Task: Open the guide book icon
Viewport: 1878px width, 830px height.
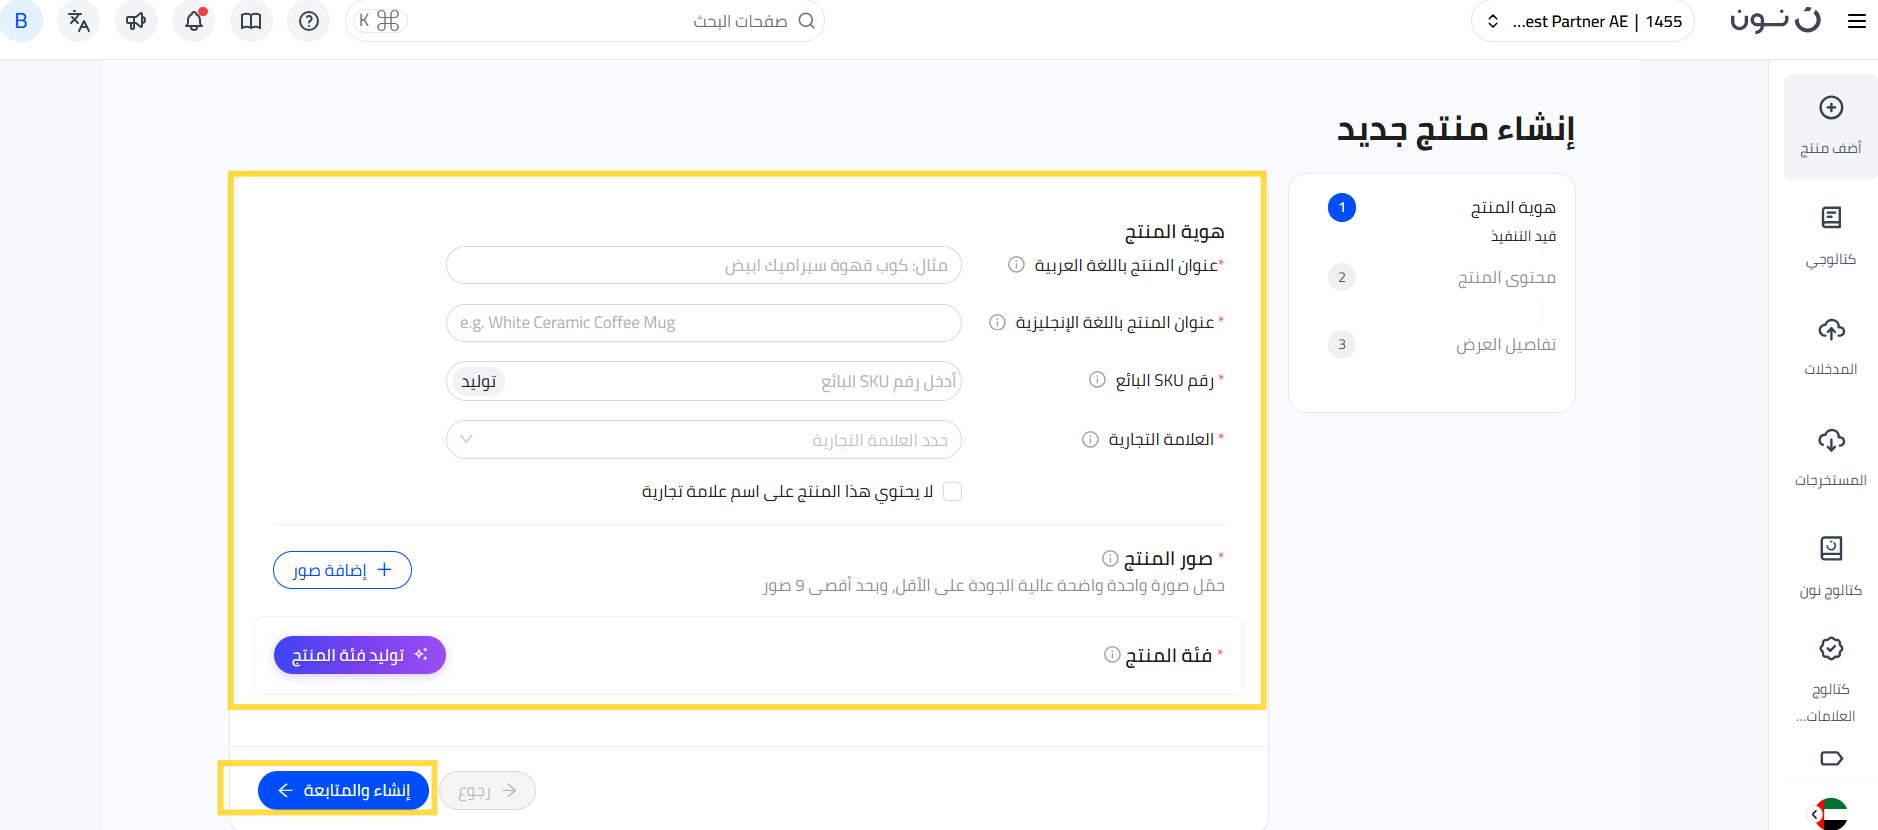Action: tap(251, 21)
